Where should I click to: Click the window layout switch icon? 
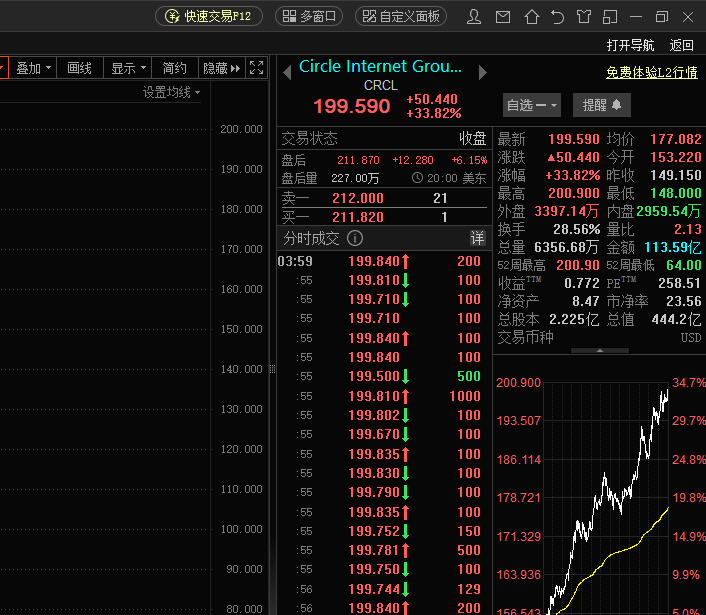coord(610,17)
